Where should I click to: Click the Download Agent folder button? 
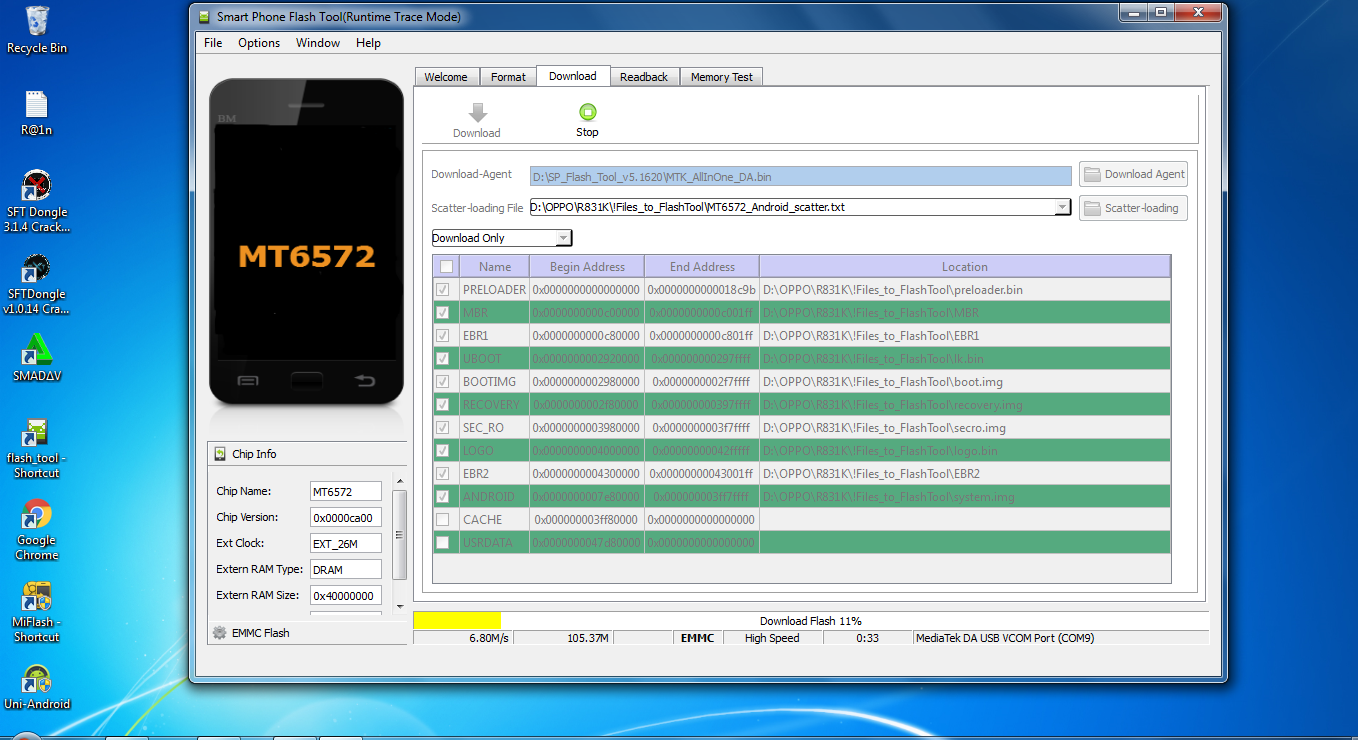pyautogui.click(x=1133, y=174)
